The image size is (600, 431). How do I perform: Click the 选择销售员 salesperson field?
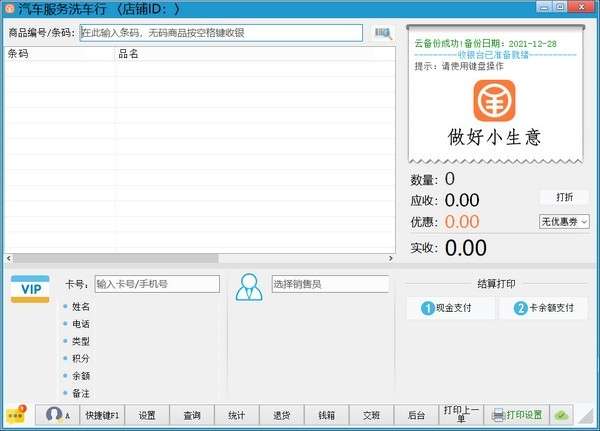click(x=330, y=284)
